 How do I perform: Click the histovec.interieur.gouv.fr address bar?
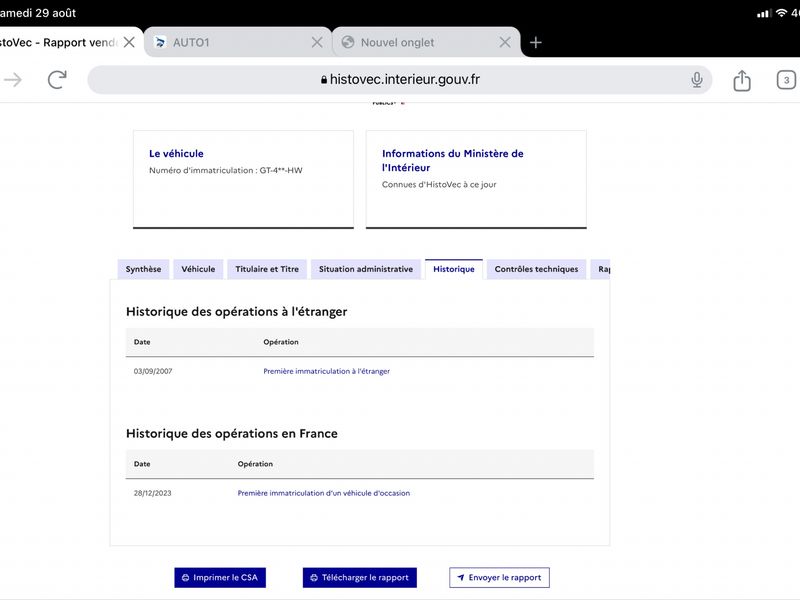point(399,80)
